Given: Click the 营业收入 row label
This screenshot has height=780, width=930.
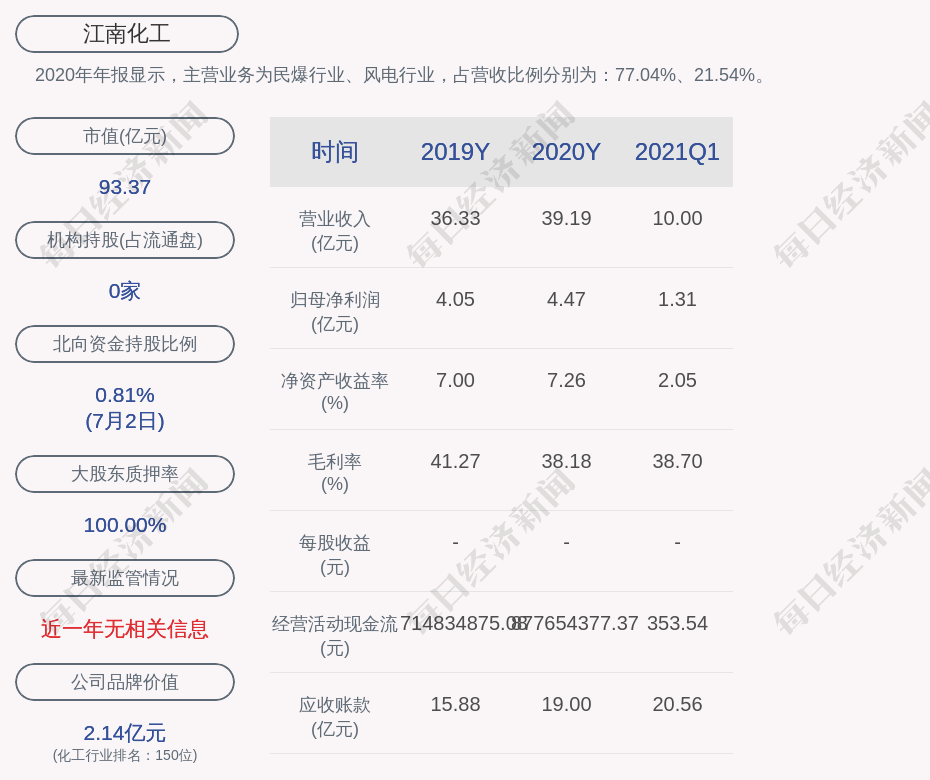Looking at the screenshot, I should point(335,230).
